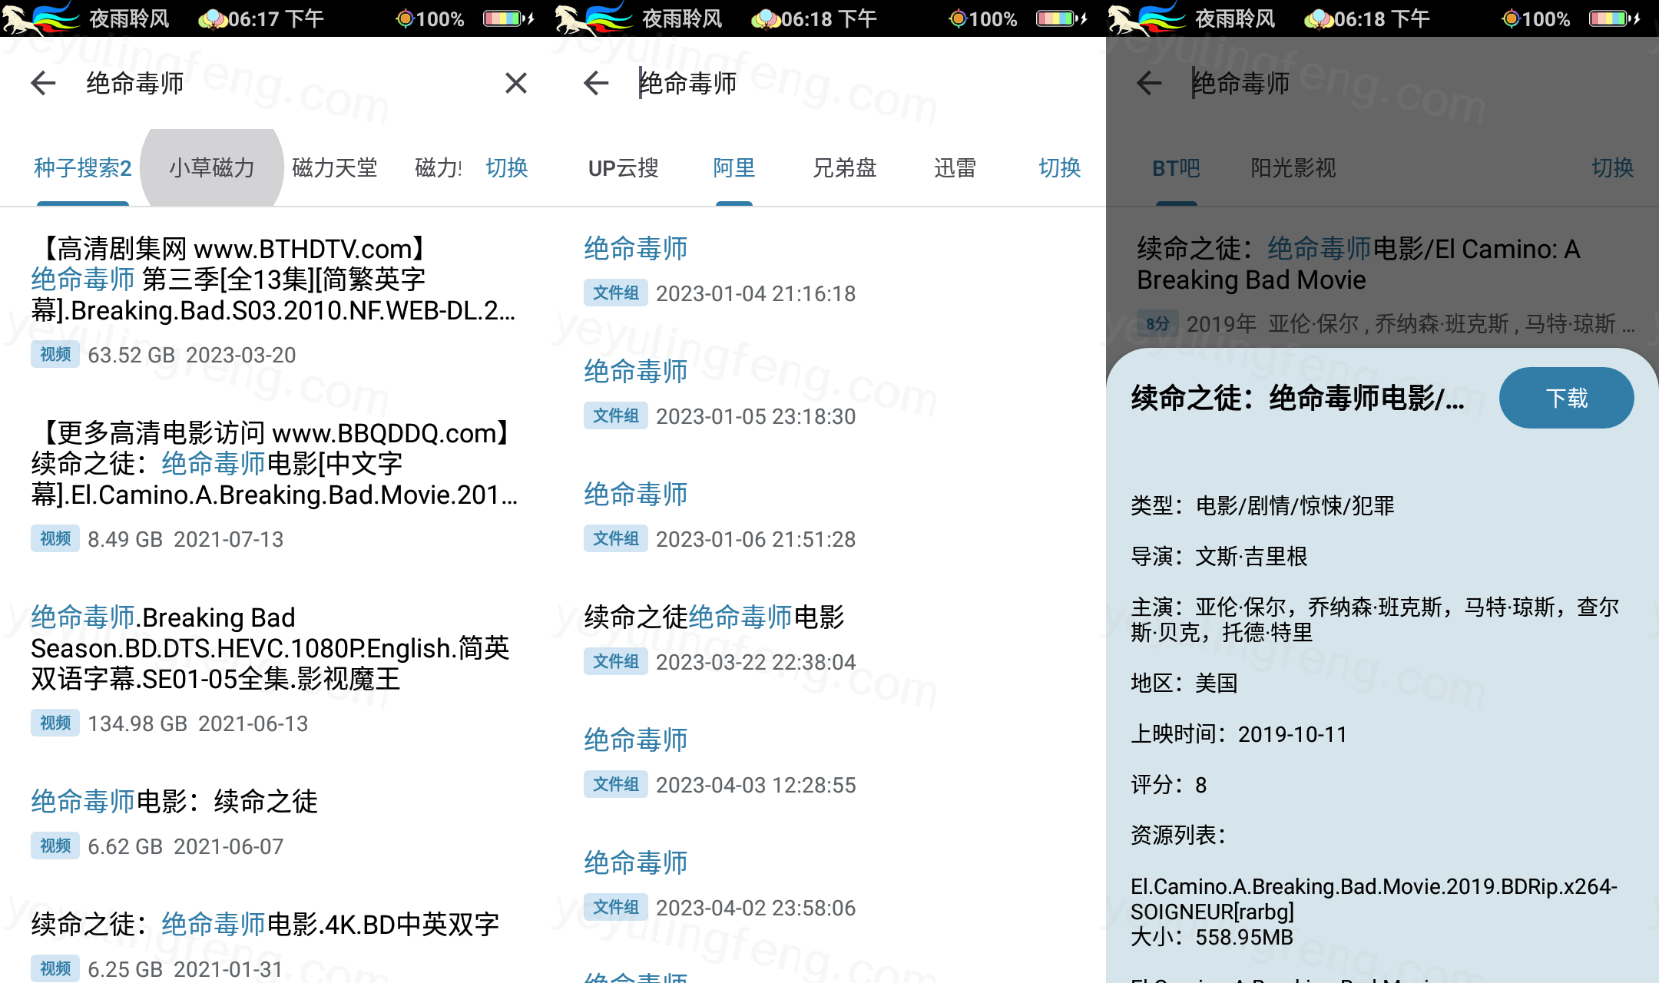Tap the battery icon in the 06:17 status bar
1659x983 pixels.
tap(509, 19)
